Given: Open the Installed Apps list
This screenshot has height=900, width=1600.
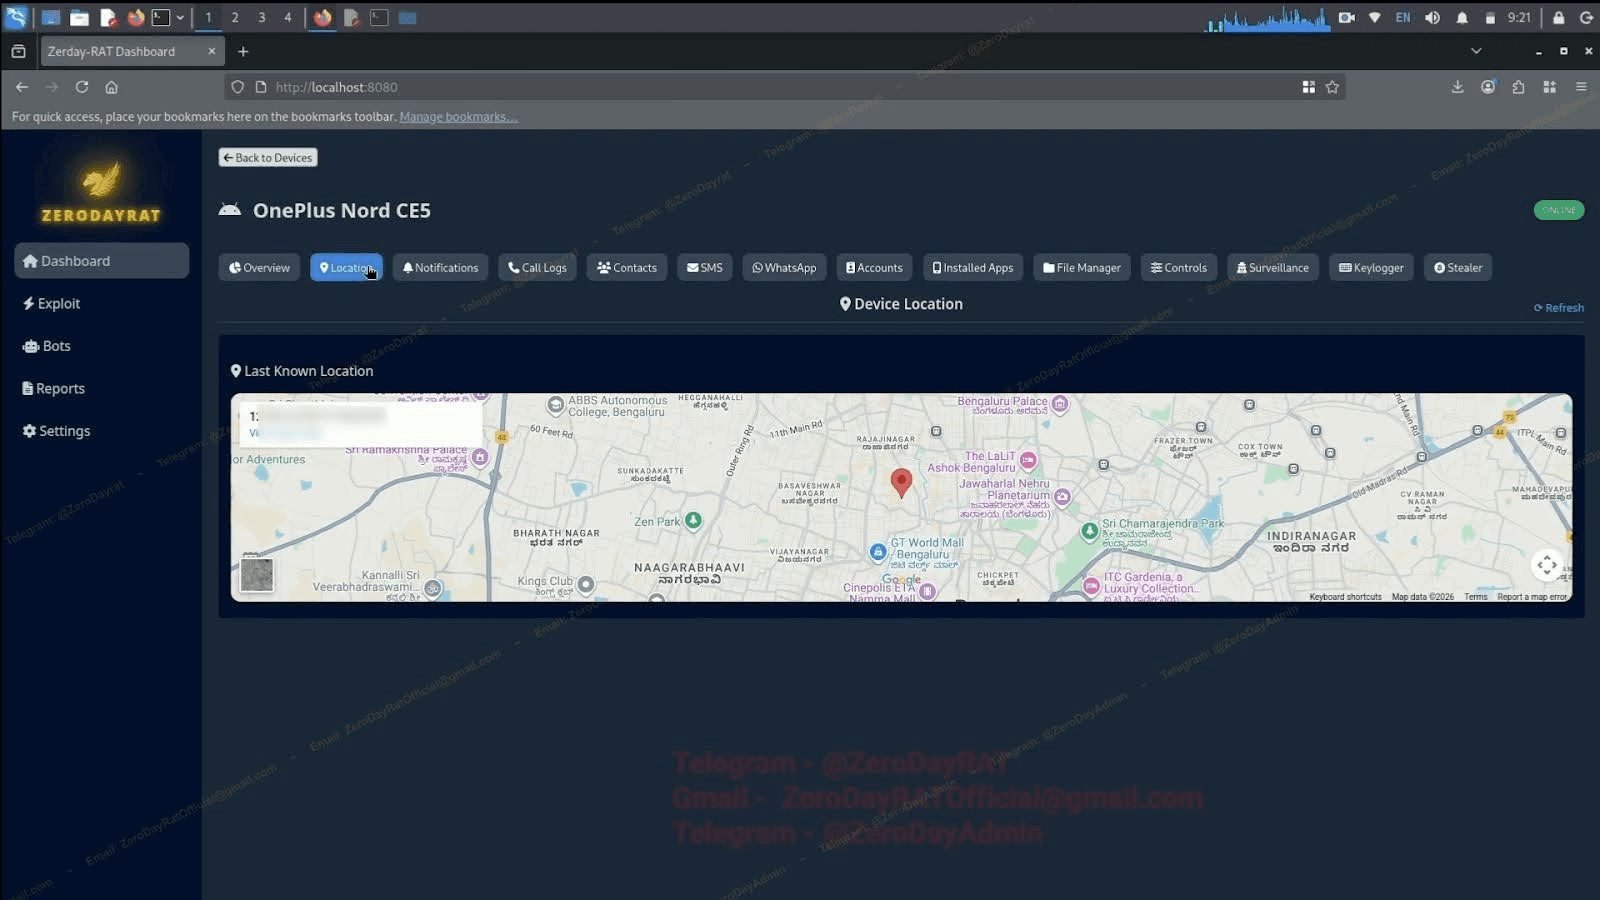Looking at the screenshot, I should click(972, 267).
